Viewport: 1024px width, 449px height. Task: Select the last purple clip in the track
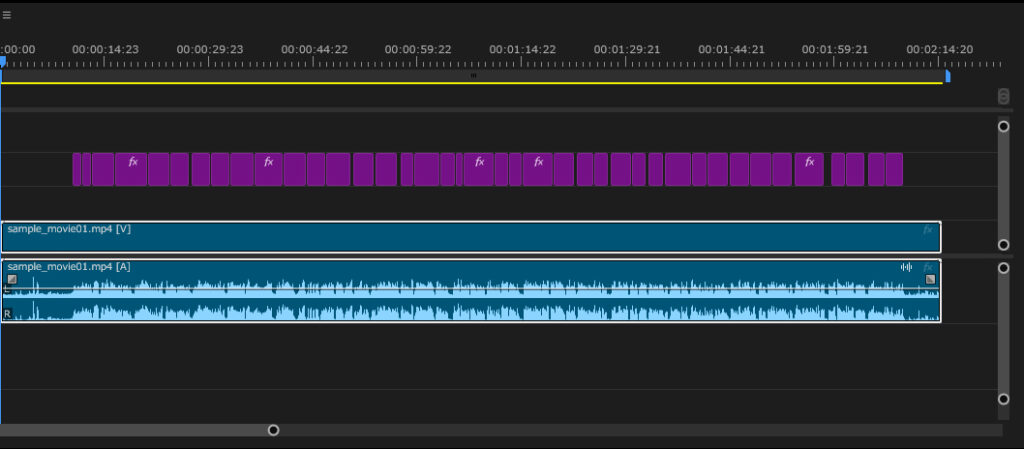[895, 170]
